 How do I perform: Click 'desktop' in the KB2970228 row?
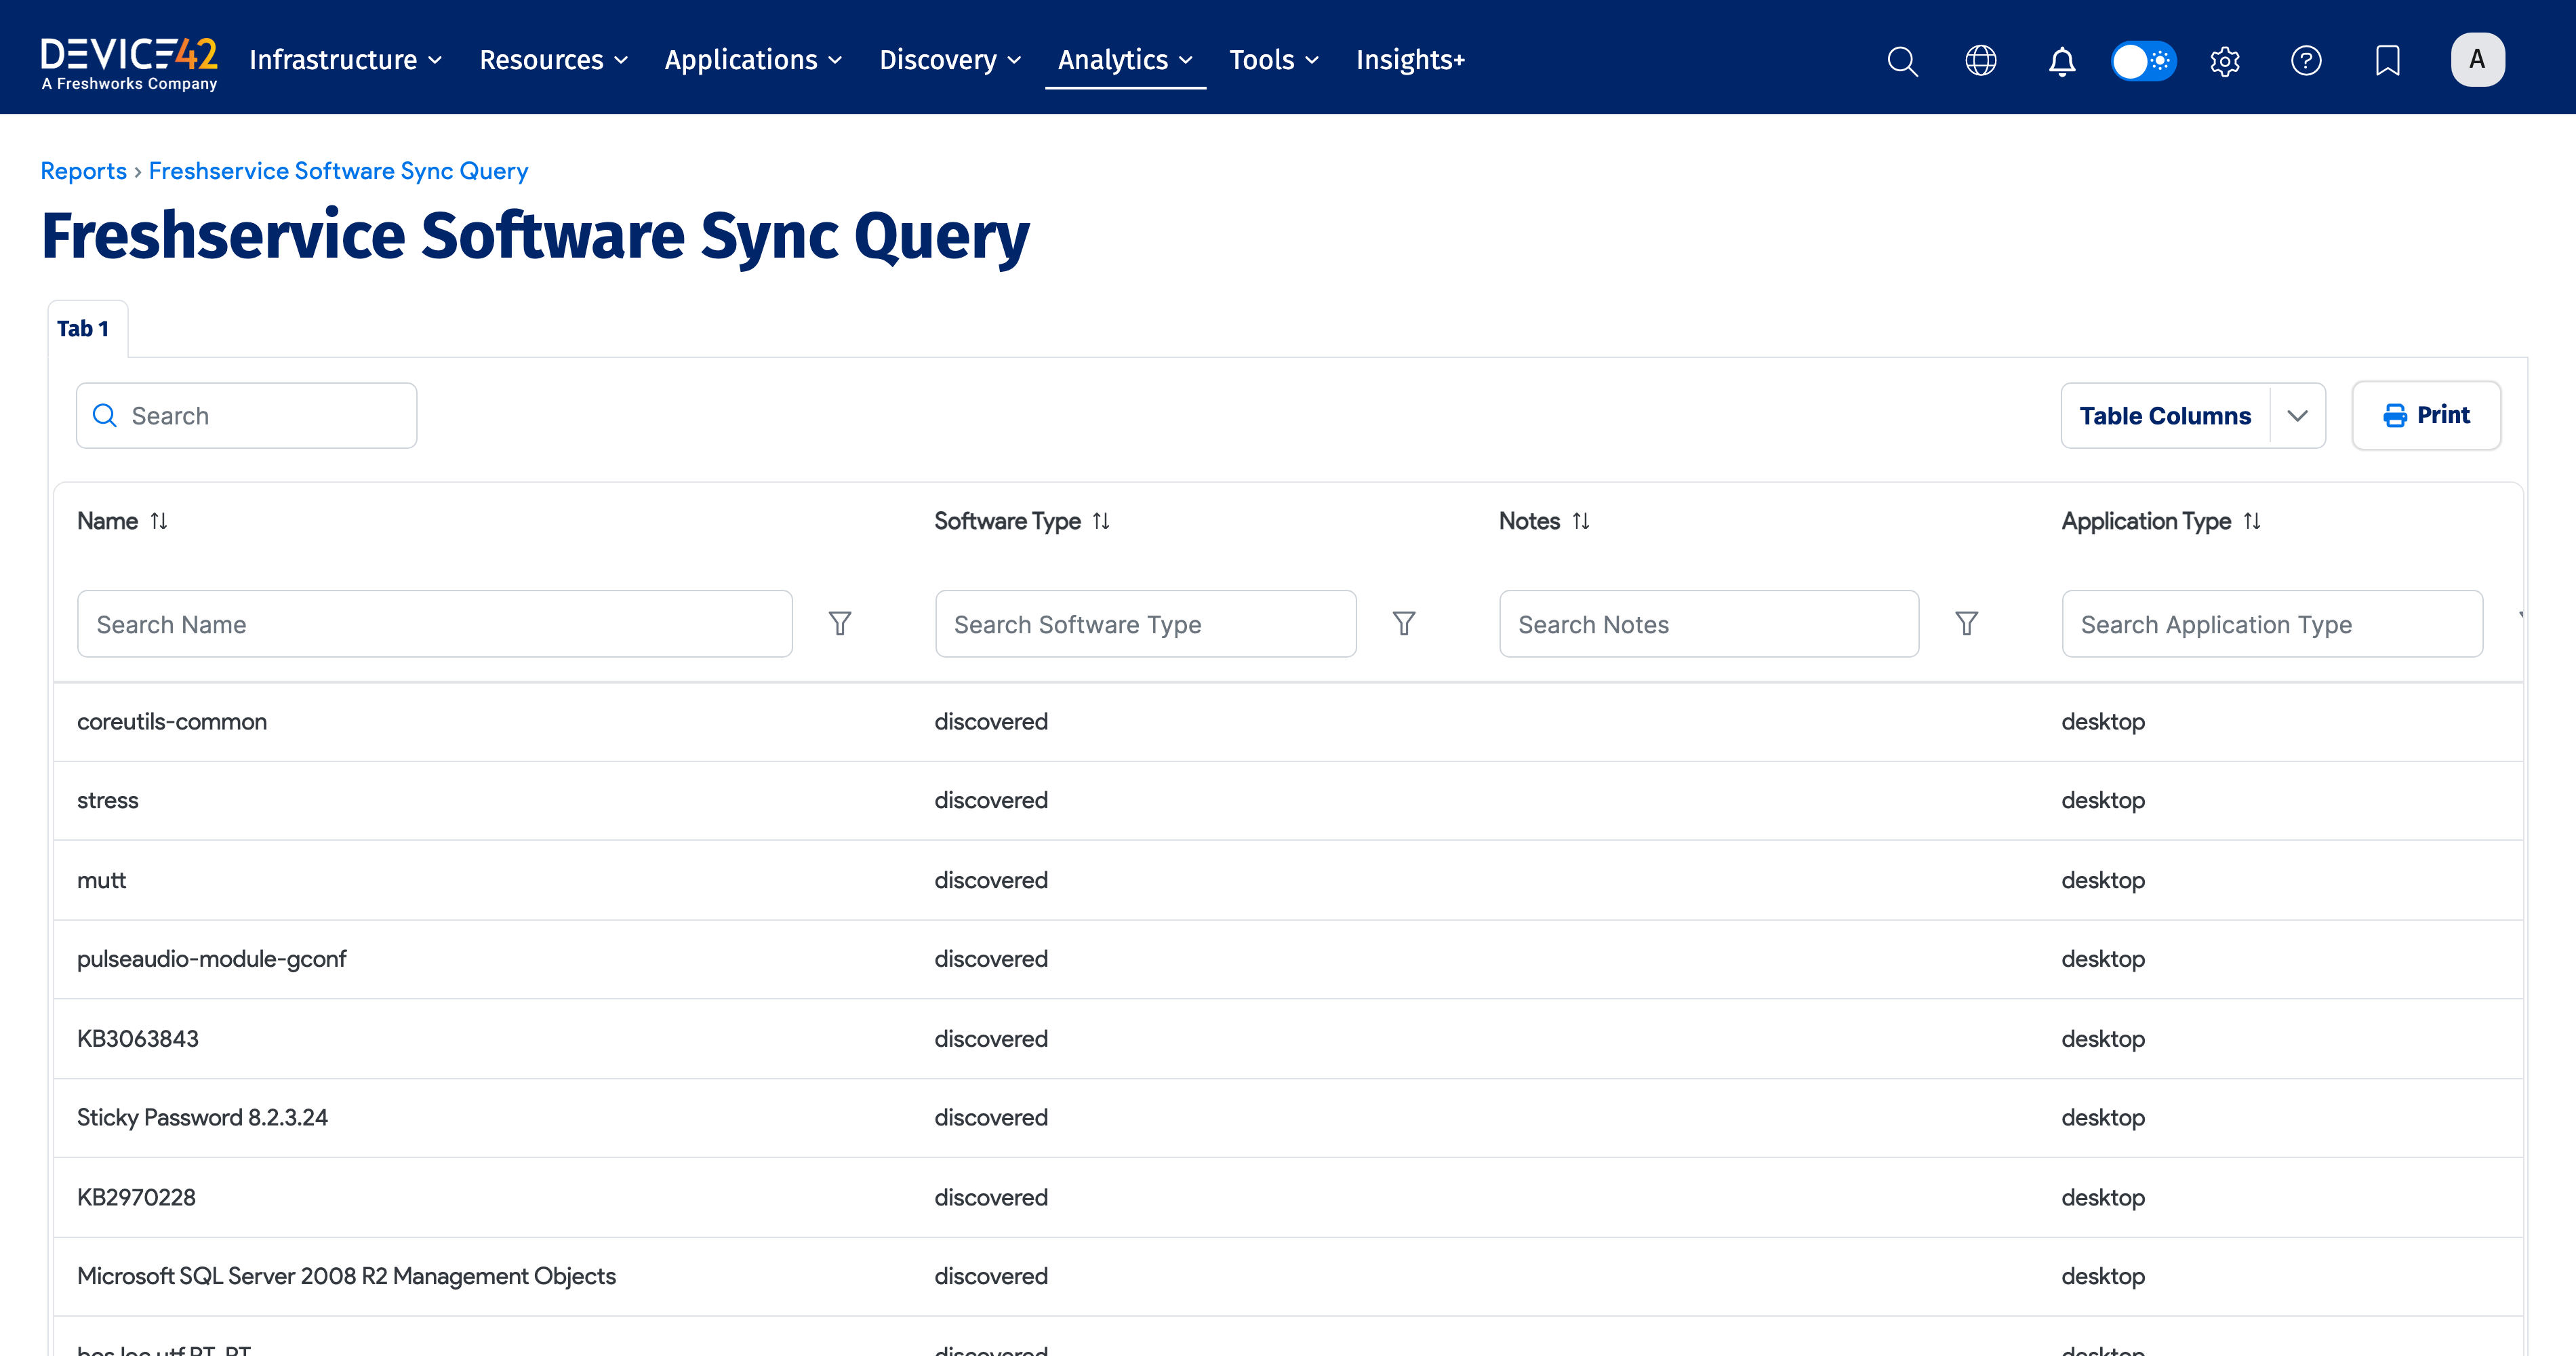click(2103, 1198)
